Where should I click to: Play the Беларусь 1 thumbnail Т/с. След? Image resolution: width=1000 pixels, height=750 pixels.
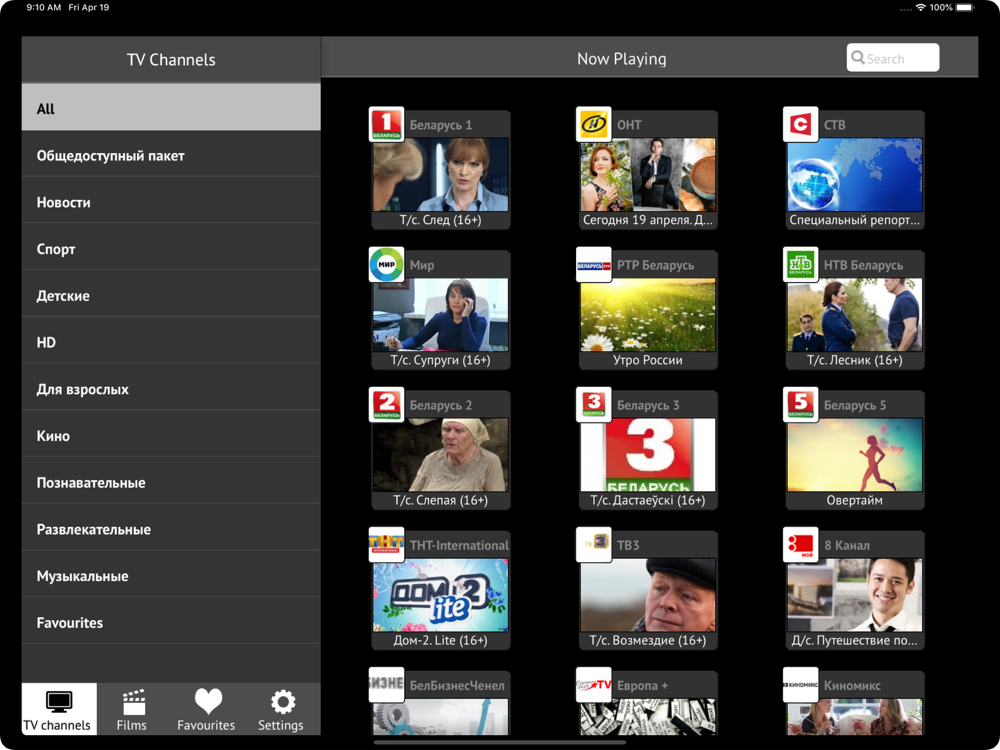(x=441, y=175)
